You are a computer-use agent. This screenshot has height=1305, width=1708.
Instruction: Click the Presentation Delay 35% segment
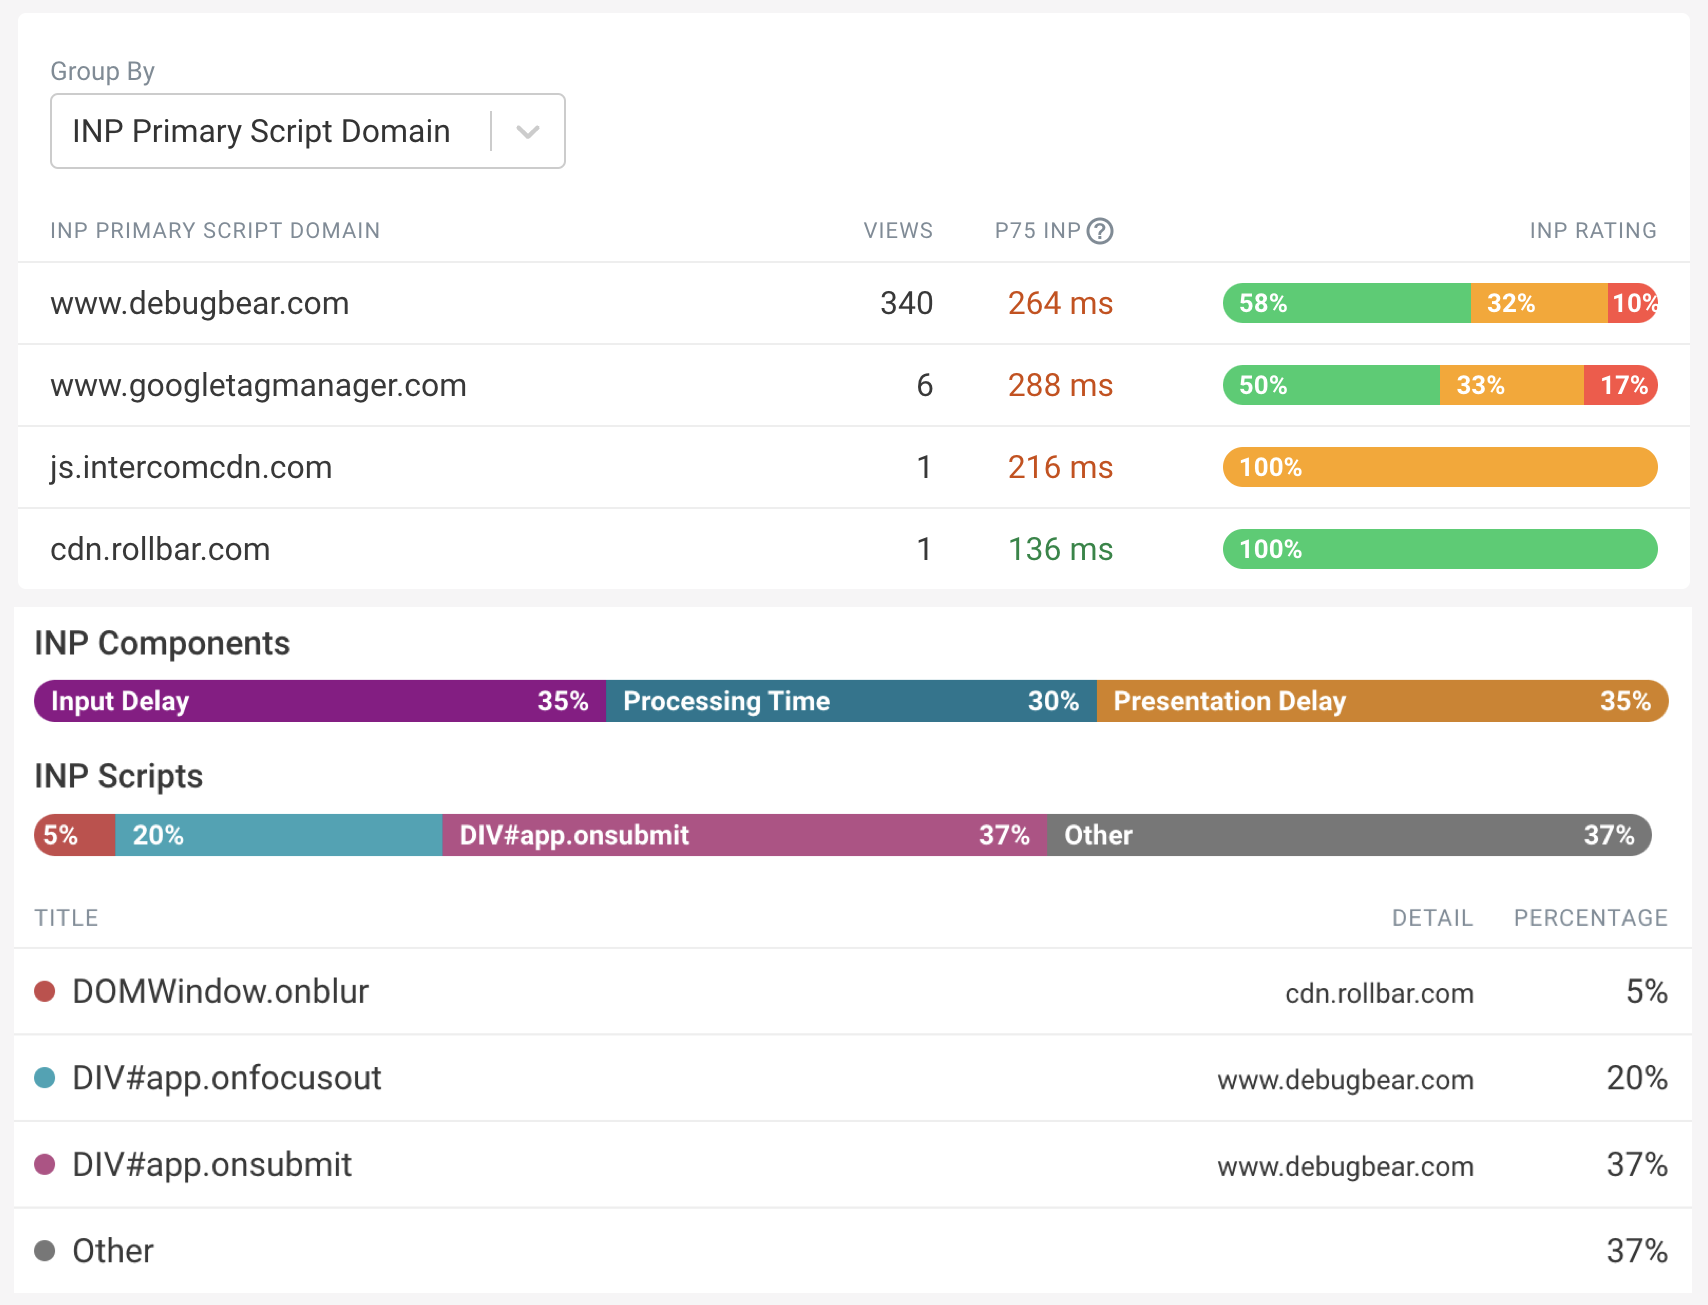(x=1383, y=701)
